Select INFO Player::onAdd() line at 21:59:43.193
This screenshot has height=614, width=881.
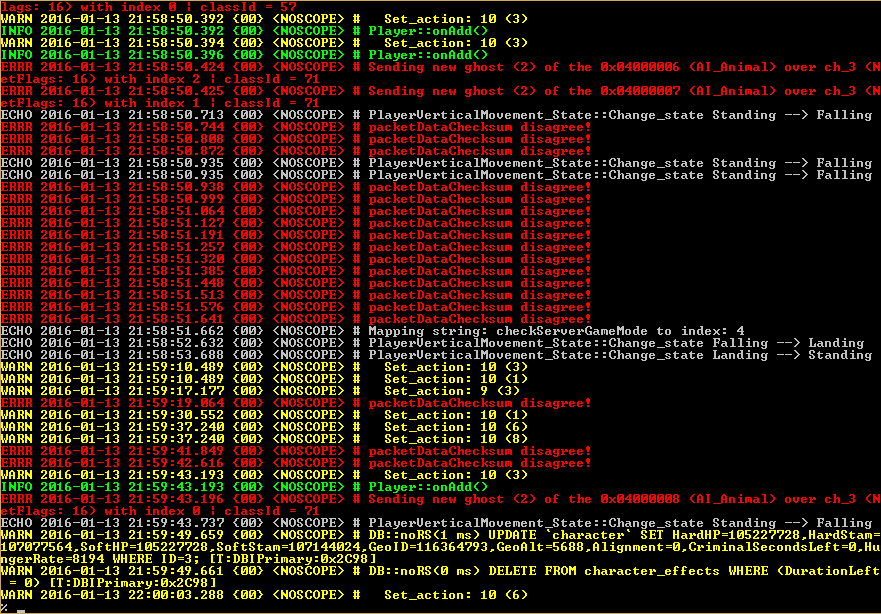pos(244,486)
